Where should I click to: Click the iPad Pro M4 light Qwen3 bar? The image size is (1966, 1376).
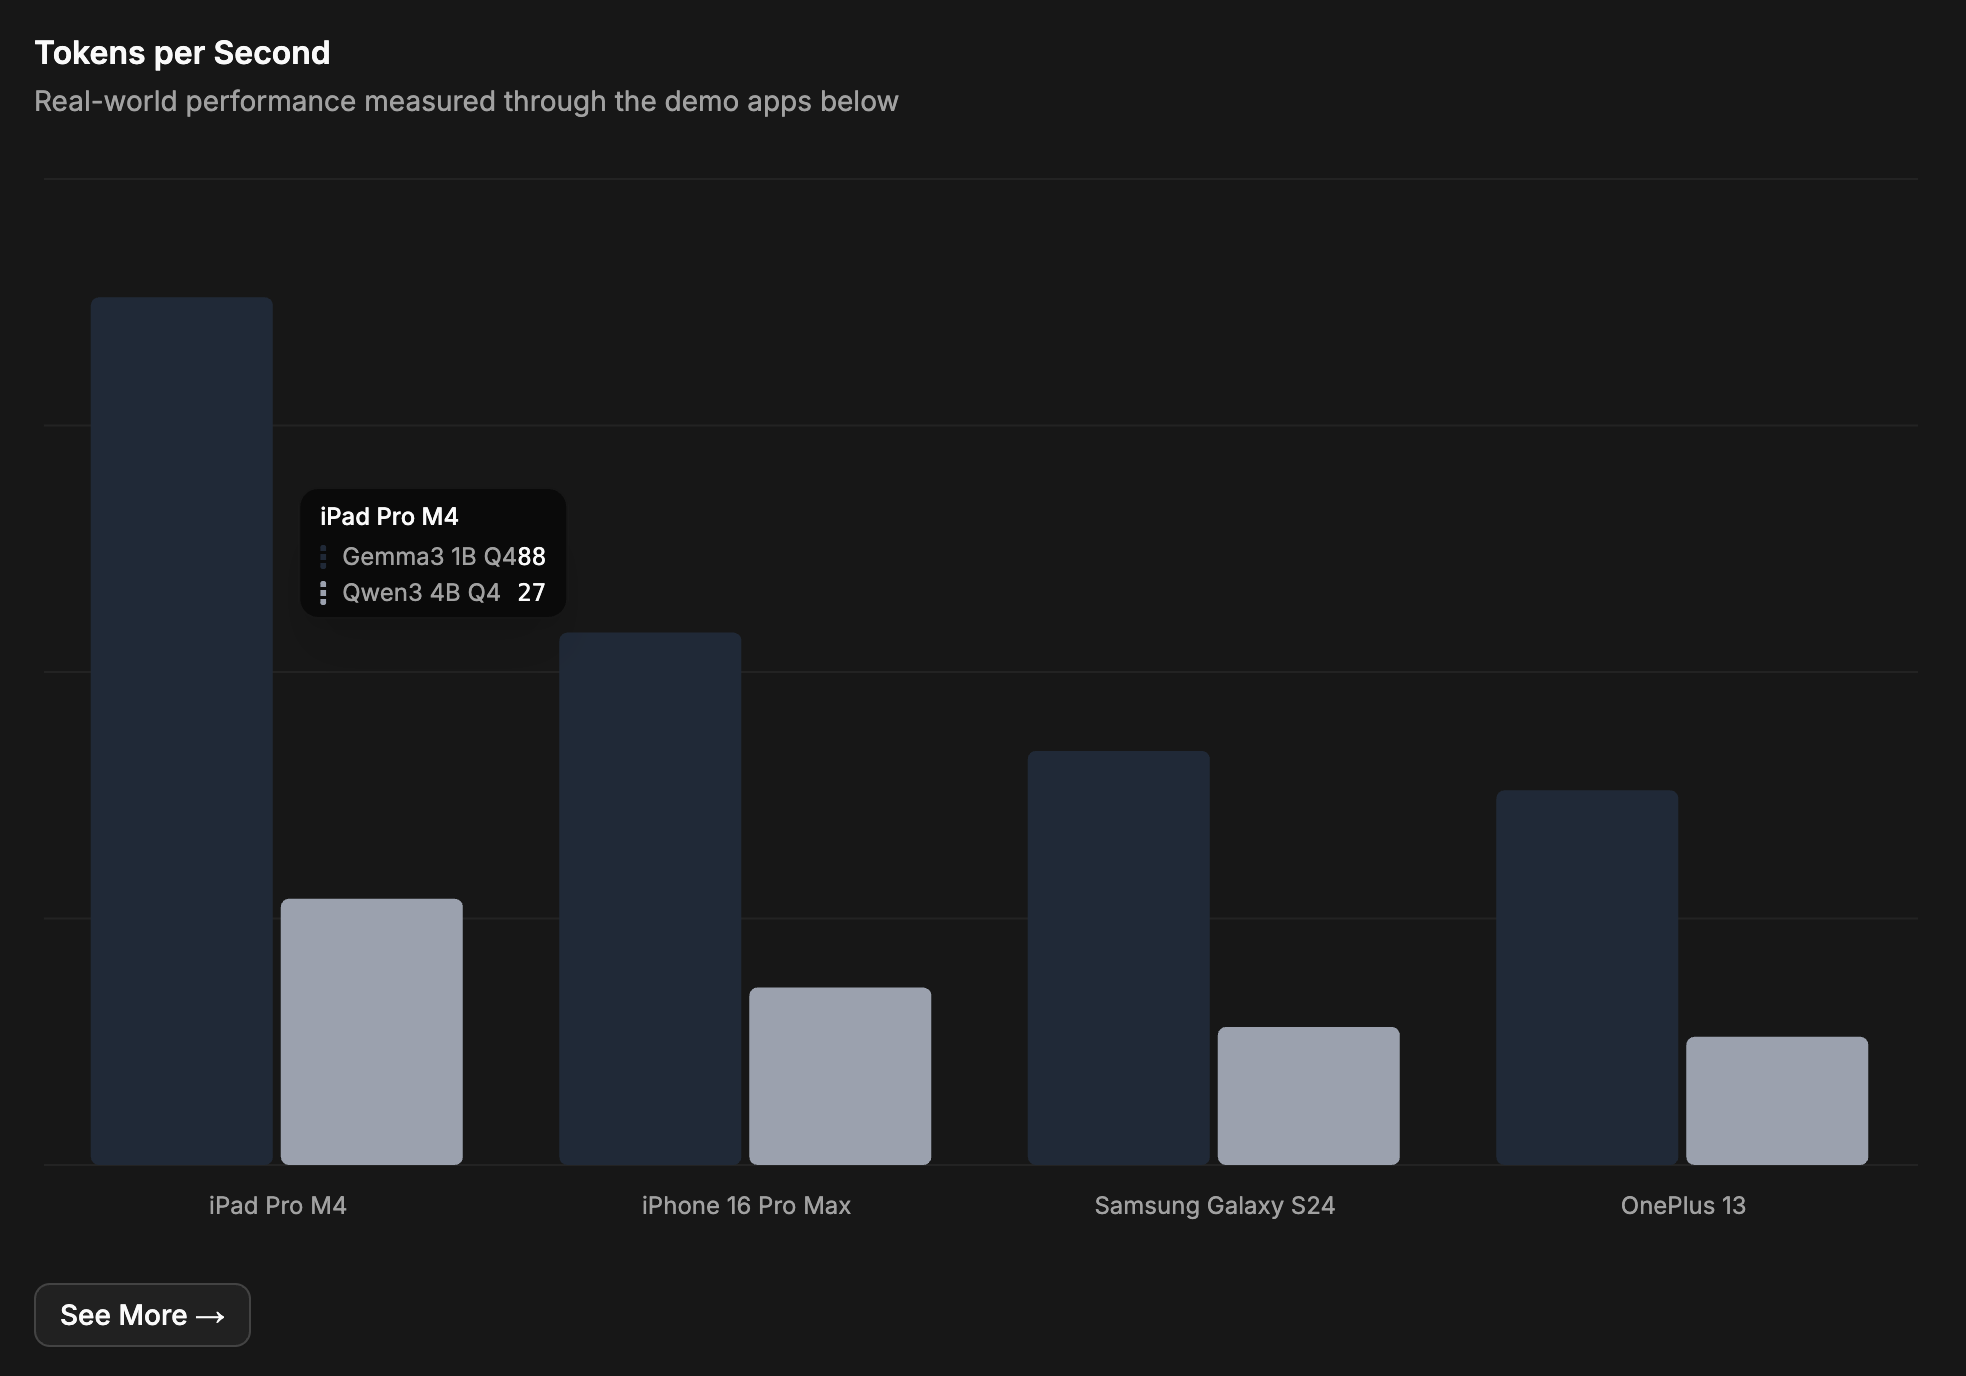[x=372, y=1031]
